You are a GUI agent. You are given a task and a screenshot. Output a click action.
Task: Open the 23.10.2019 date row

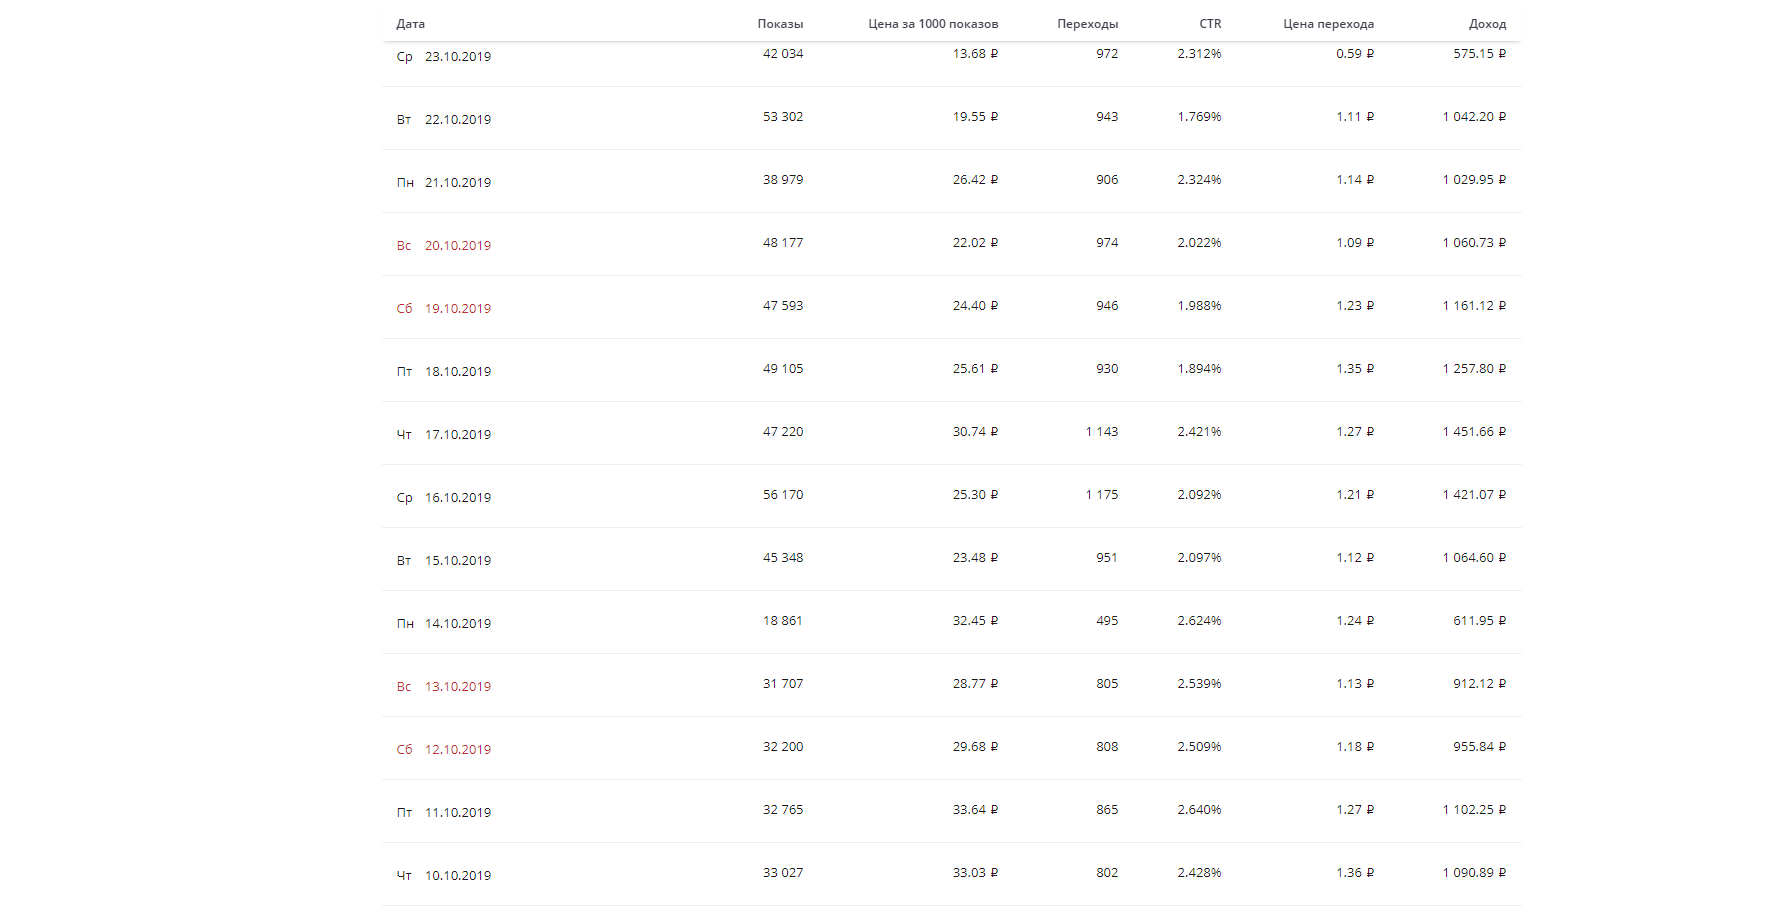coord(457,57)
